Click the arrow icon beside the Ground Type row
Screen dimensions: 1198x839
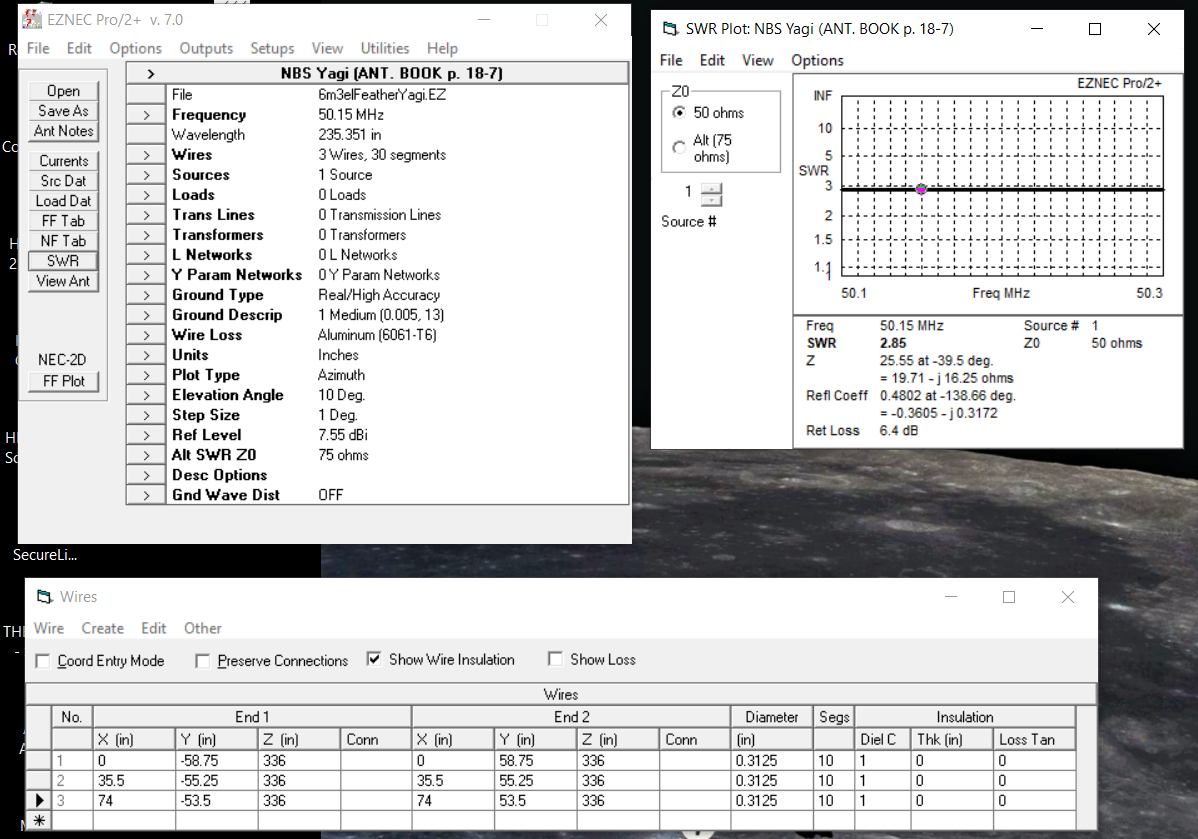tap(146, 294)
